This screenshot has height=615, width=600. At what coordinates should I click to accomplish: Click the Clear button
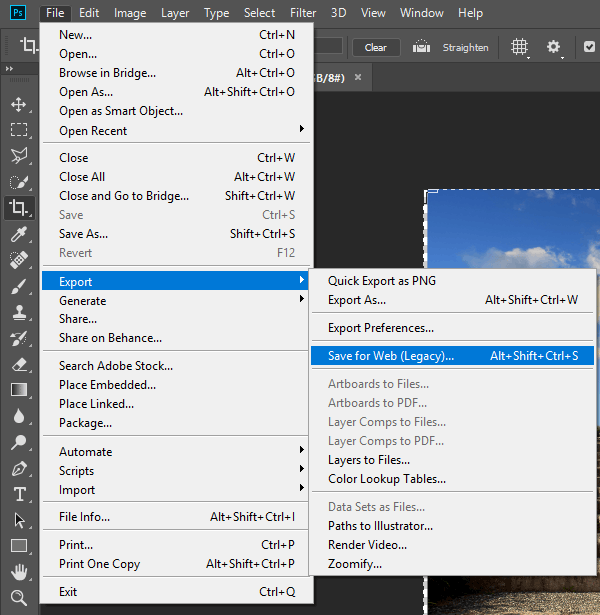click(376, 47)
